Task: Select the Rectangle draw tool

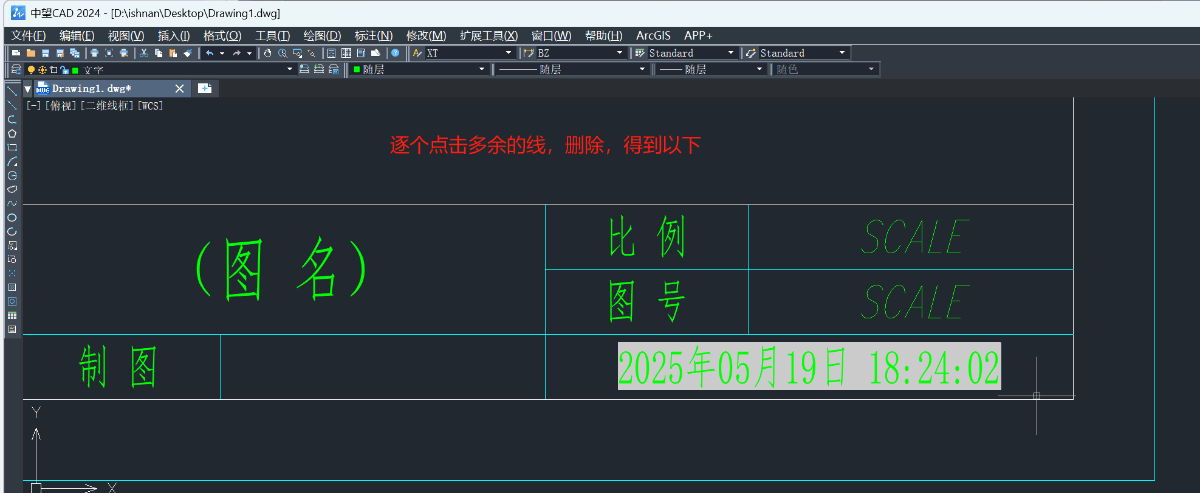Action: pos(12,147)
